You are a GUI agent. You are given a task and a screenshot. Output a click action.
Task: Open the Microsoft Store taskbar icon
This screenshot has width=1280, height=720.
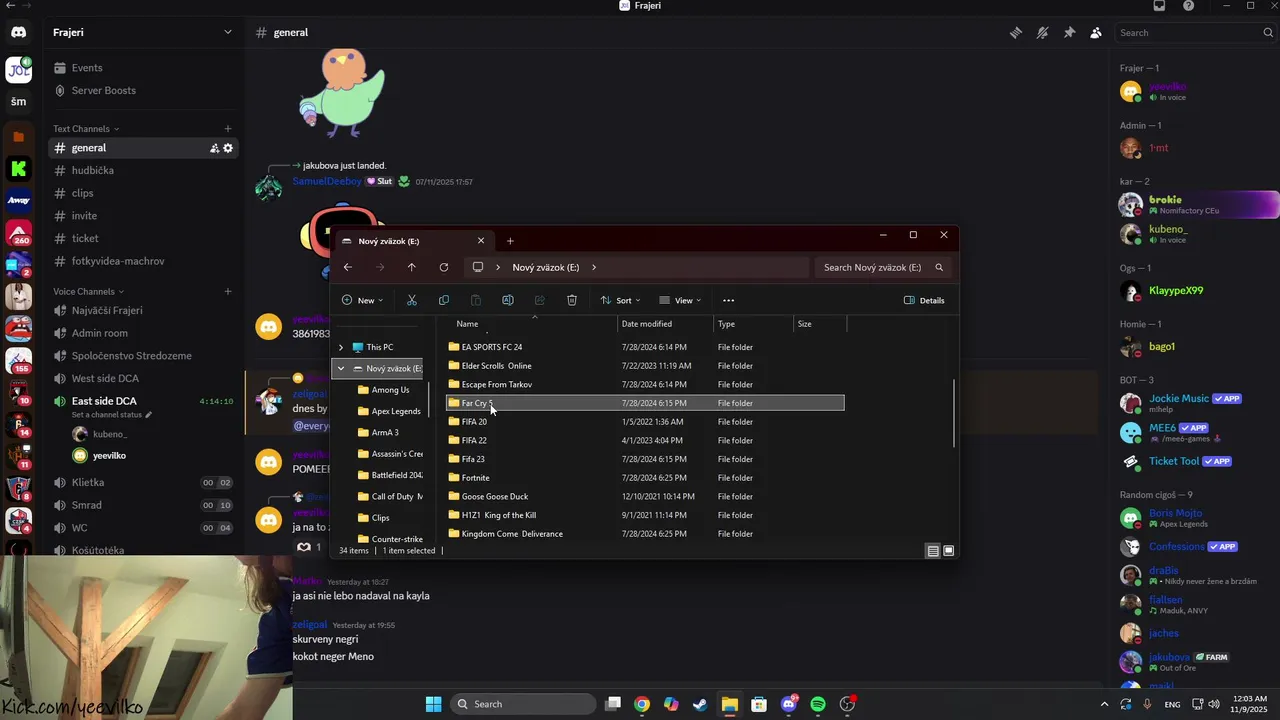(759, 704)
